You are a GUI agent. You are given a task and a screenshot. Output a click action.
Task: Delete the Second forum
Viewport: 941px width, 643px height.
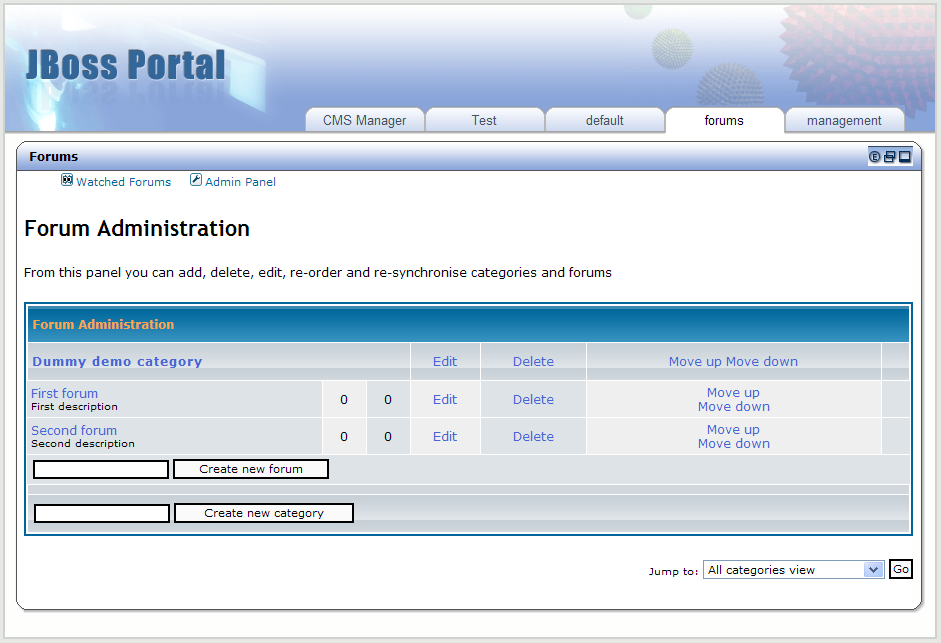(533, 436)
